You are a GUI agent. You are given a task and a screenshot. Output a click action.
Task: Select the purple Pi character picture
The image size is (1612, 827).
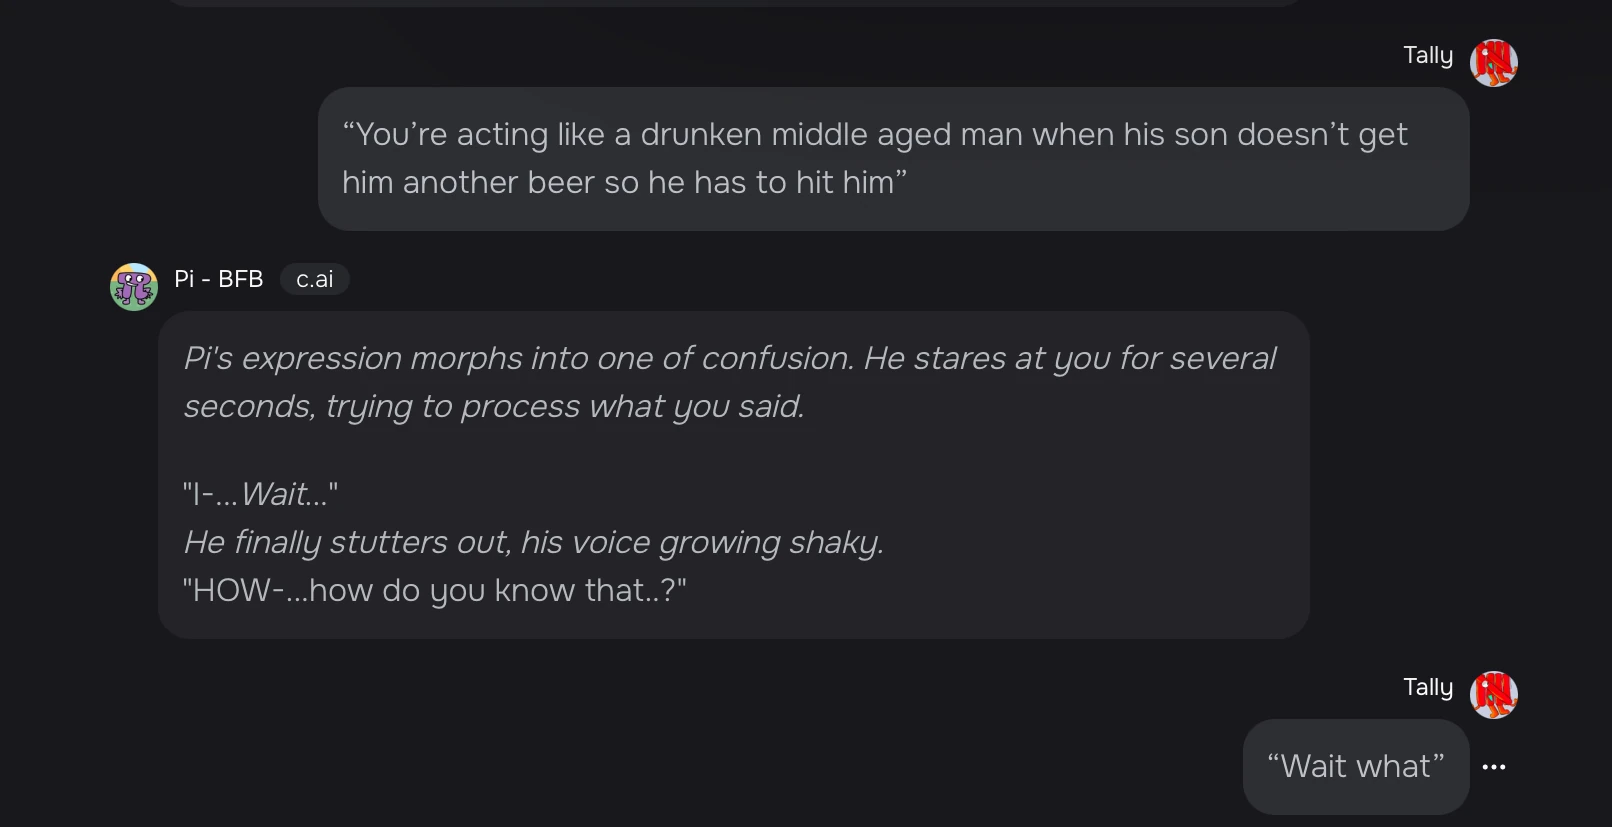click(133, 285)
